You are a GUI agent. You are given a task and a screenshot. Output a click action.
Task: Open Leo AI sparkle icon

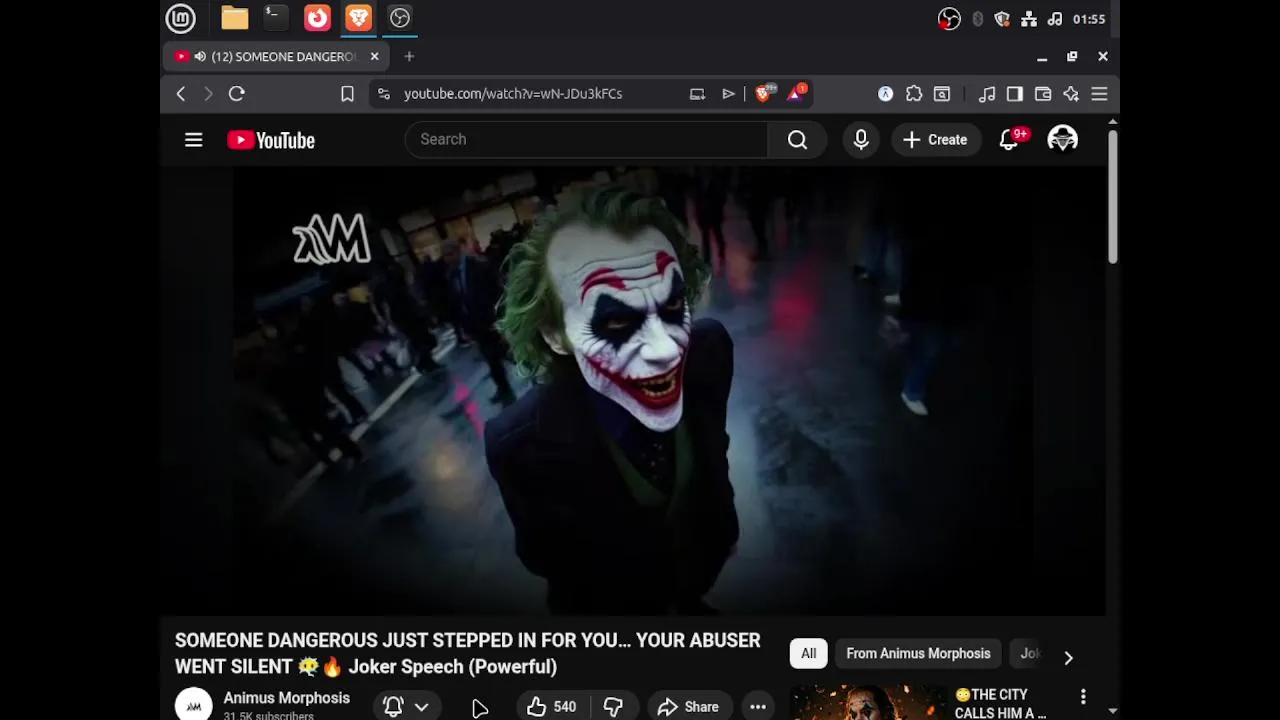click(x=1071, y=94)
